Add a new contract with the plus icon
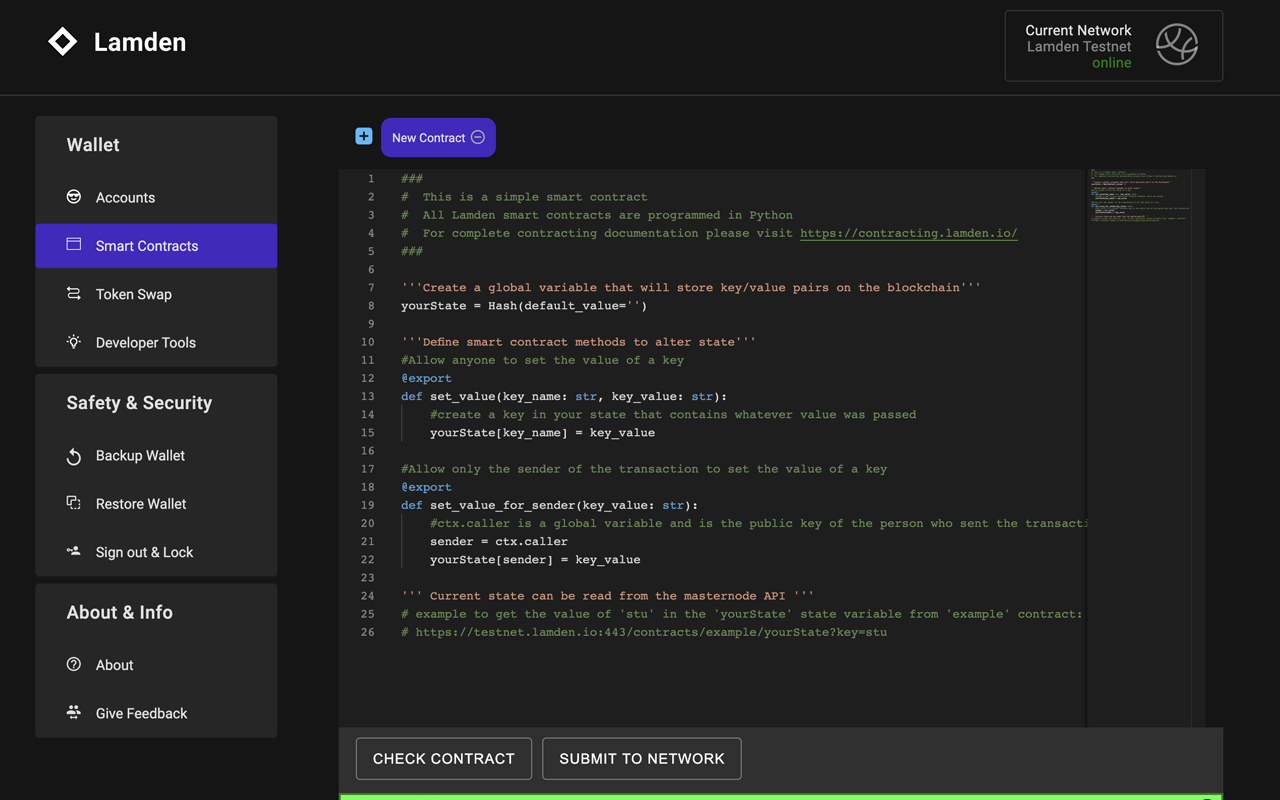The image size is (1280, 800). [x=363, y=135]
